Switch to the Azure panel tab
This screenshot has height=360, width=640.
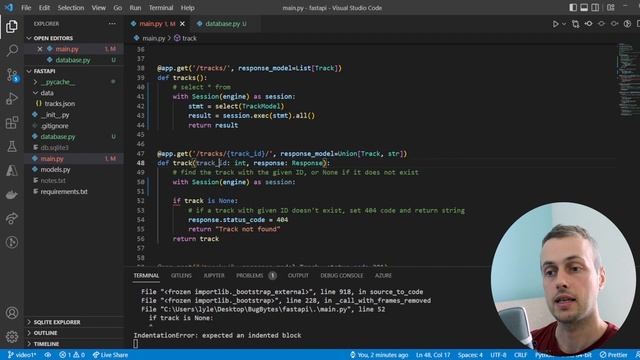click(383, 276)
